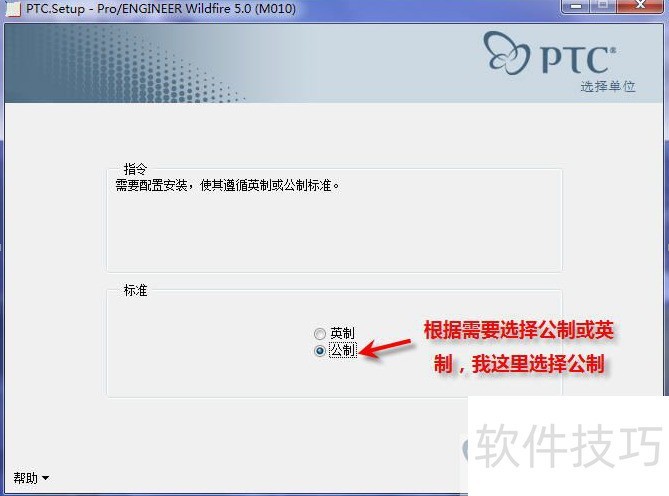Viewport: 669px width, 496px height.
Task: Click the 标准 group label
Action: coord(135,290)
